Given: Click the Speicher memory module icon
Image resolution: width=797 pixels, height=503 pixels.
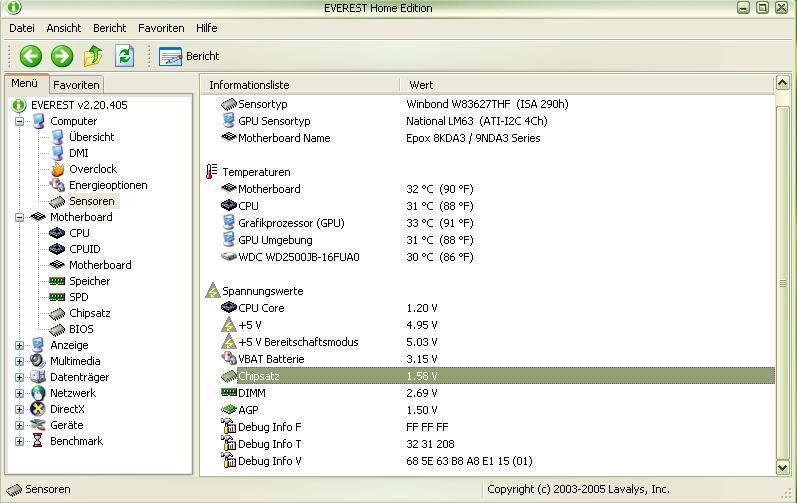Looking at the screenshot, I should pos(57,281).
